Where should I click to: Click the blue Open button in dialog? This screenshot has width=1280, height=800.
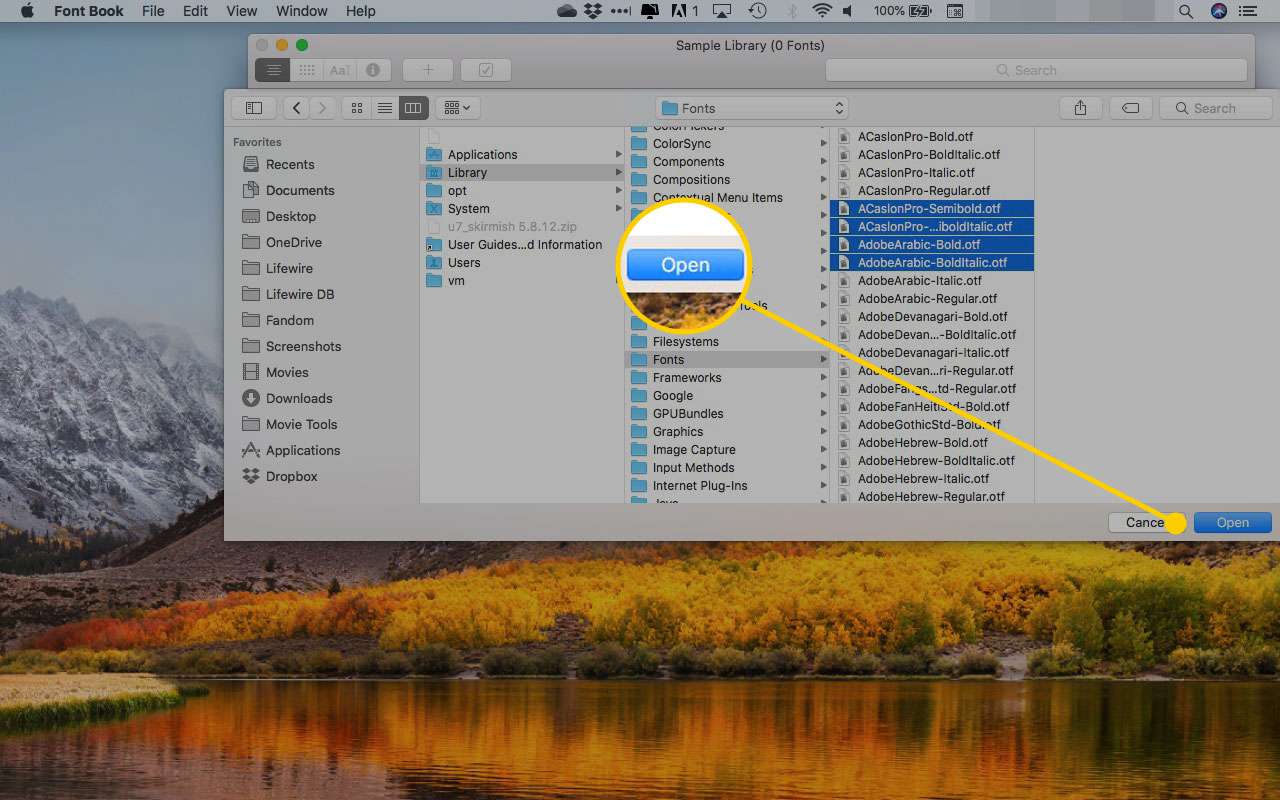click(1233, 522)
